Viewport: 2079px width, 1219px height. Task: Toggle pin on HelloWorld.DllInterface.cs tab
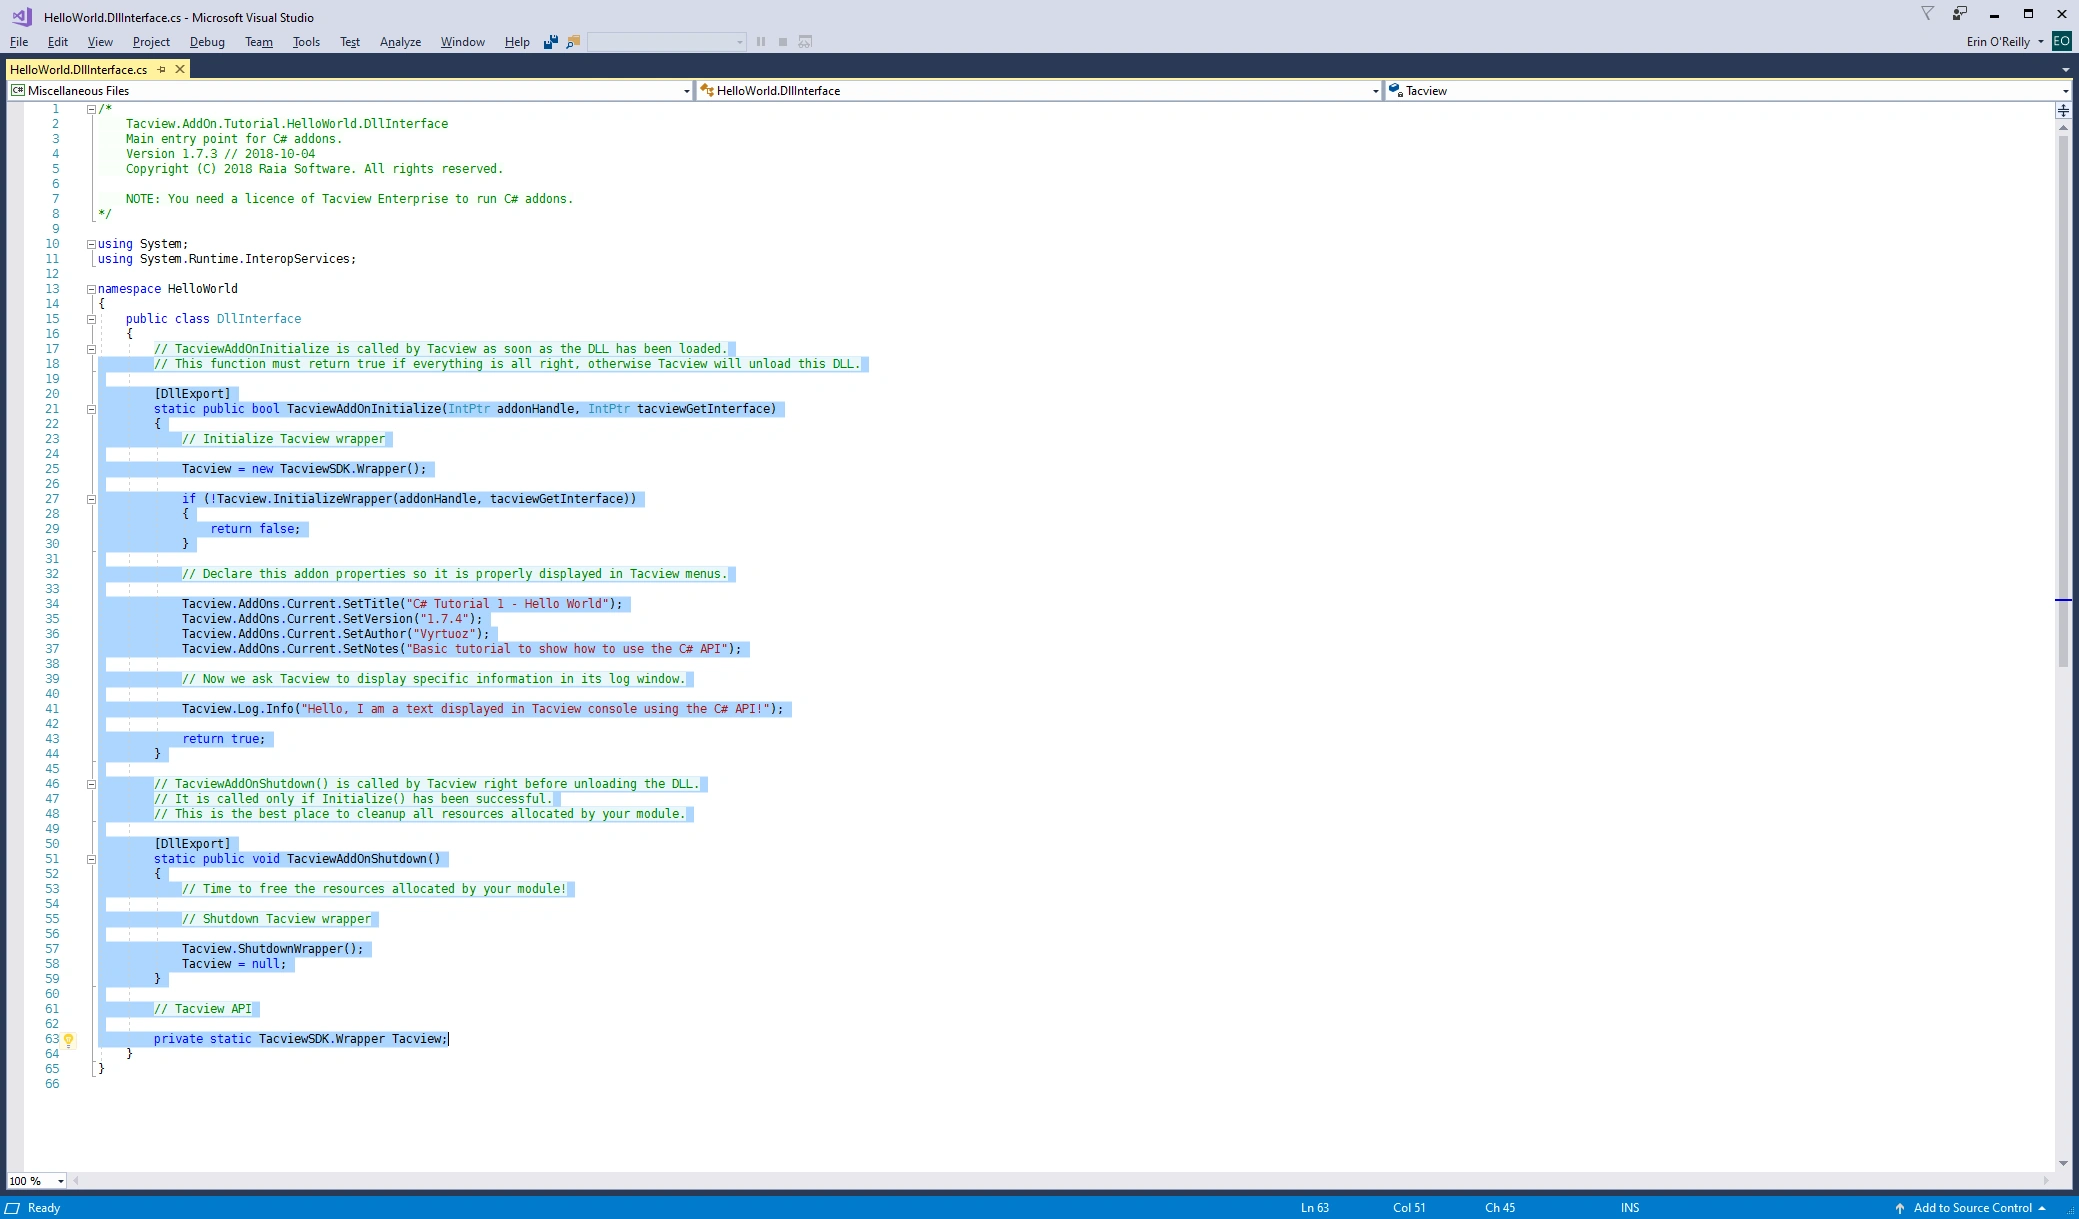coord(162,69)
